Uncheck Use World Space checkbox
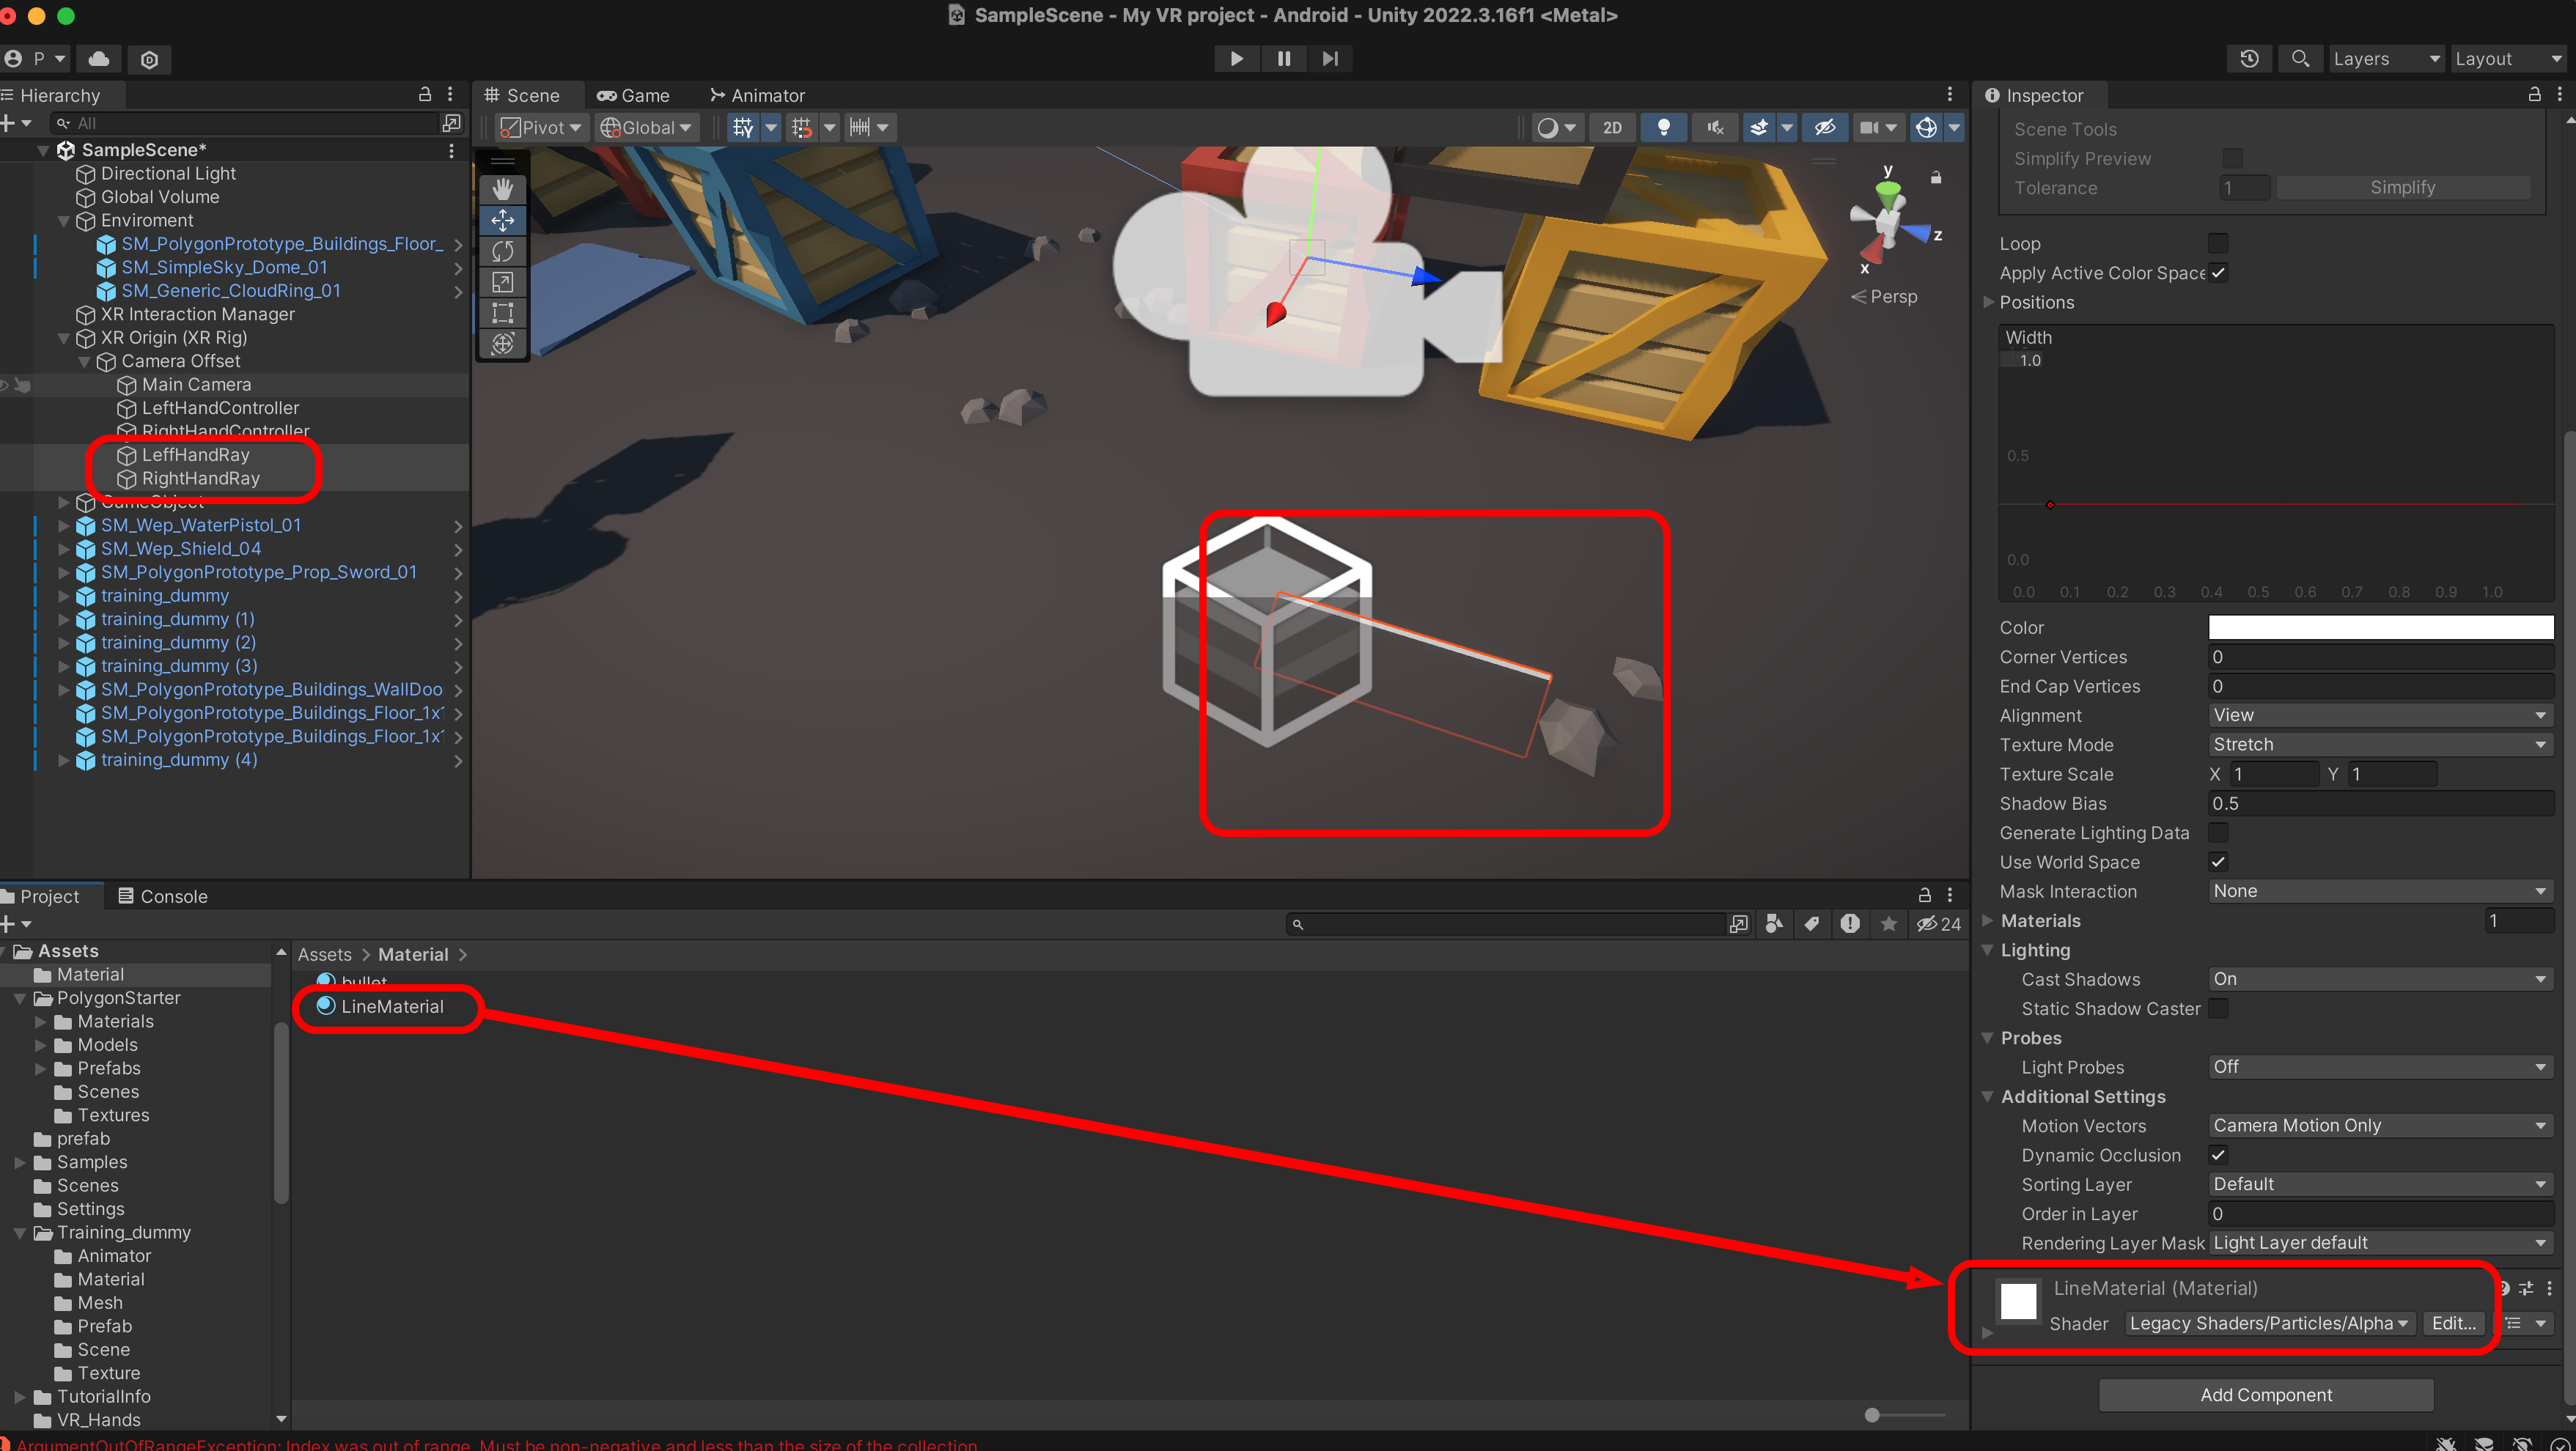The height and width of the screenshot is (1451, 2576). [2217, 862]
